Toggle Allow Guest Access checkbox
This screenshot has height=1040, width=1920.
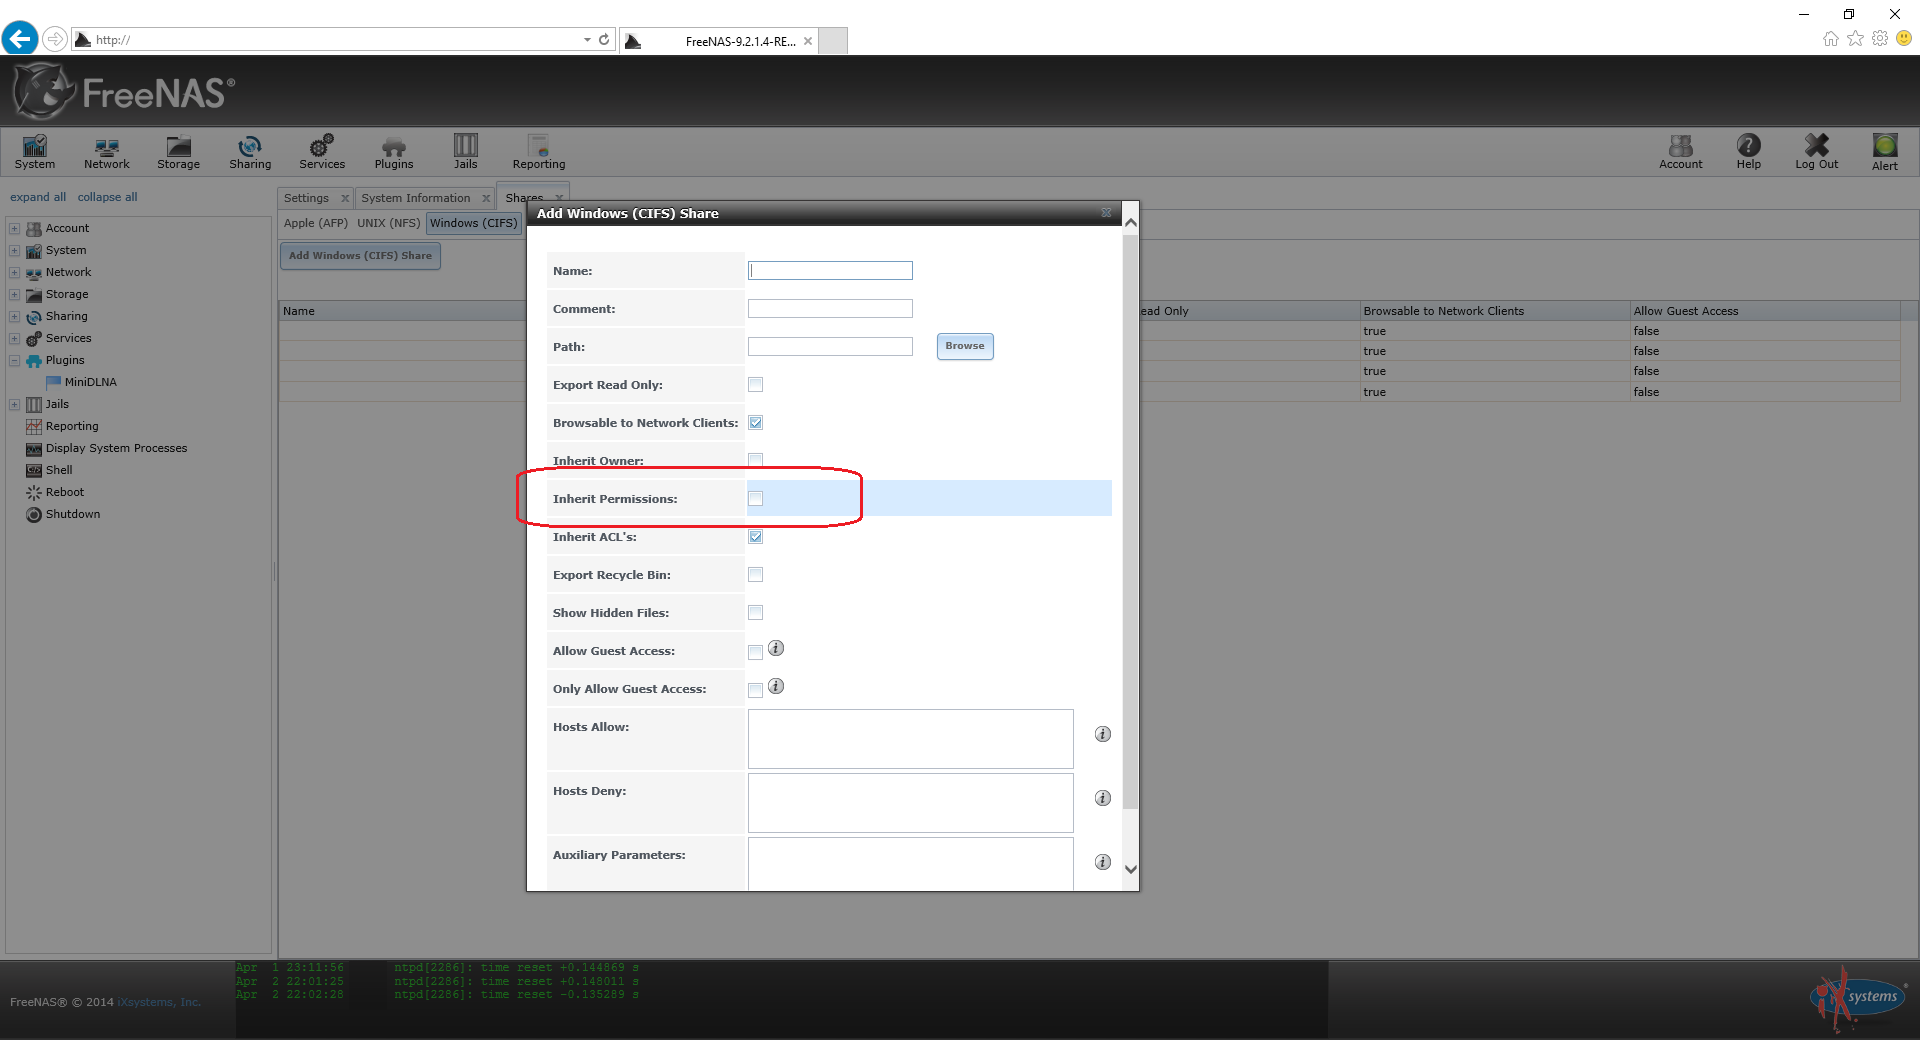755,652
